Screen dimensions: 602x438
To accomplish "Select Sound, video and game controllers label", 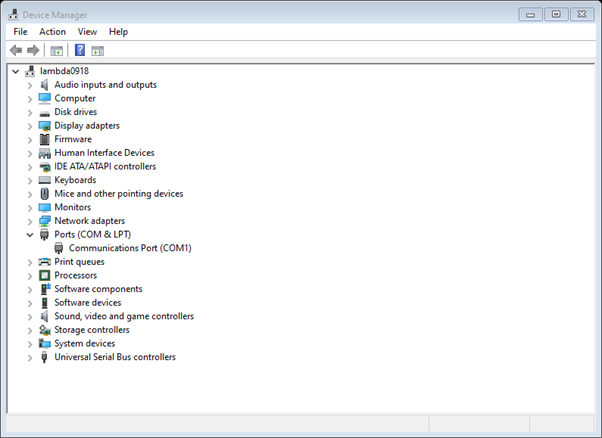I will tap(124, 316).
